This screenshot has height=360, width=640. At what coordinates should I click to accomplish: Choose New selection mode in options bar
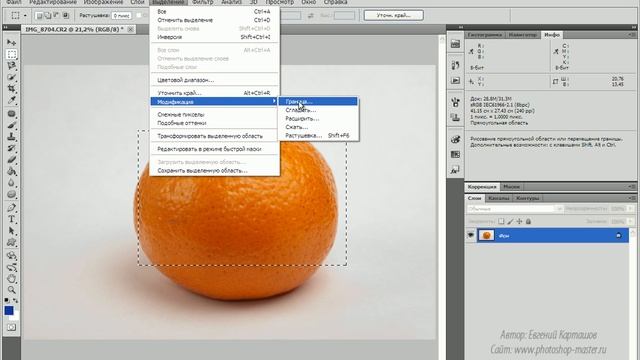coord(39,16)
